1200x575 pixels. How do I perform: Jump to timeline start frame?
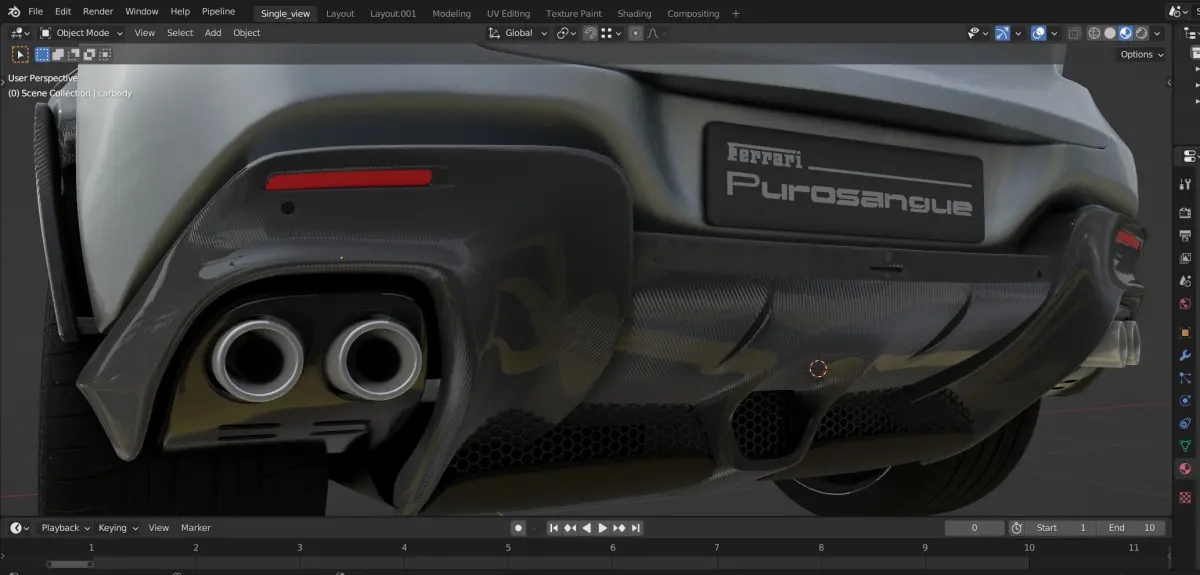pos(553,528)
